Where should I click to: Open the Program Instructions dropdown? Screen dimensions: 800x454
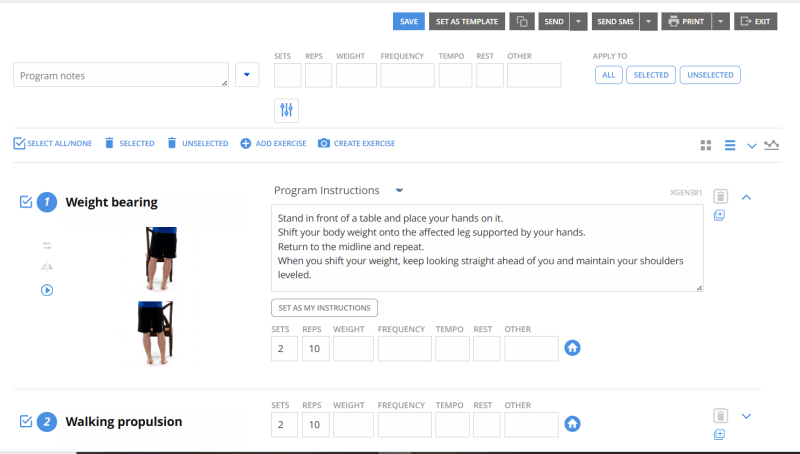coord(399,190)
